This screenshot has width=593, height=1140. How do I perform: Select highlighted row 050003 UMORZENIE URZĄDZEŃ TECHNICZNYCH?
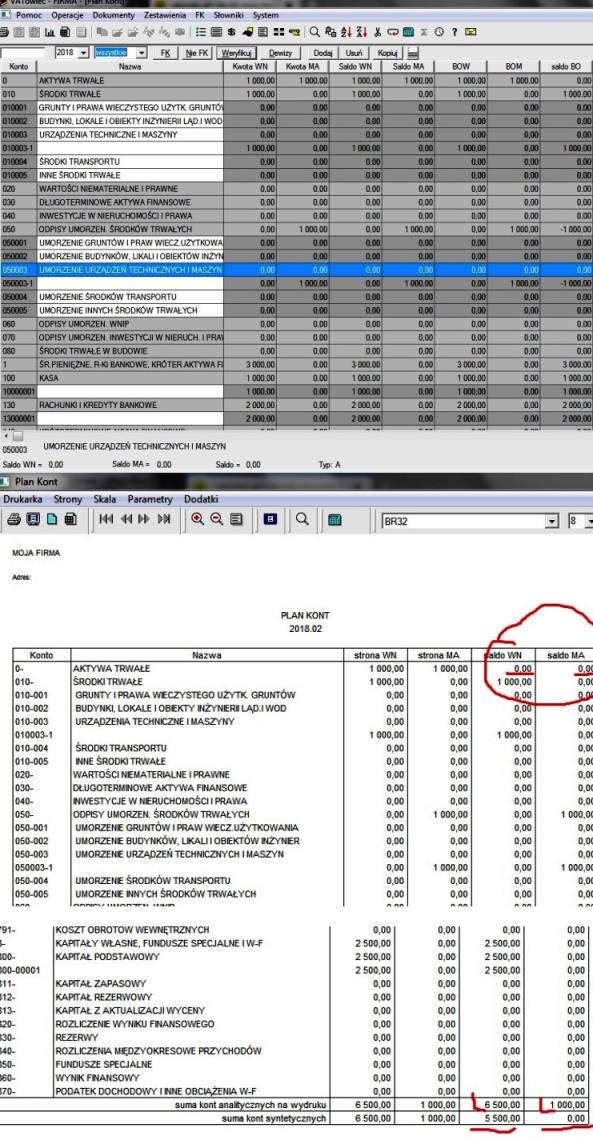click(x=296, y=270)
